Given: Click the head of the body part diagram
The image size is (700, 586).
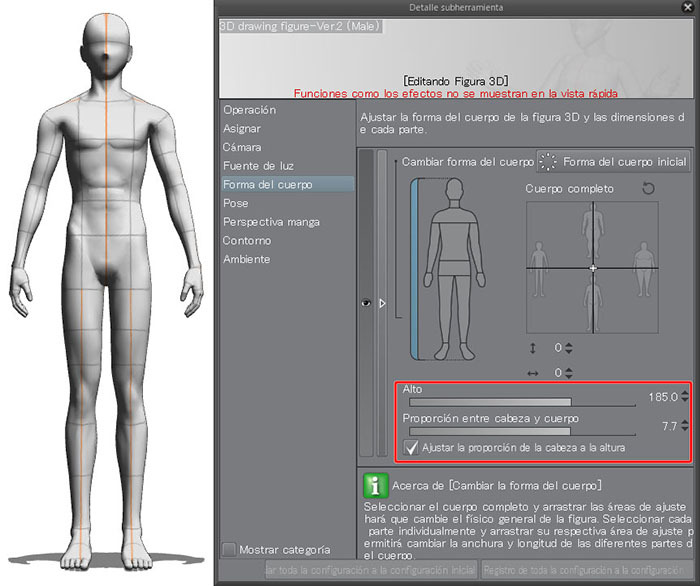Looking at the screenshot, I should click(x=454, y=189).
